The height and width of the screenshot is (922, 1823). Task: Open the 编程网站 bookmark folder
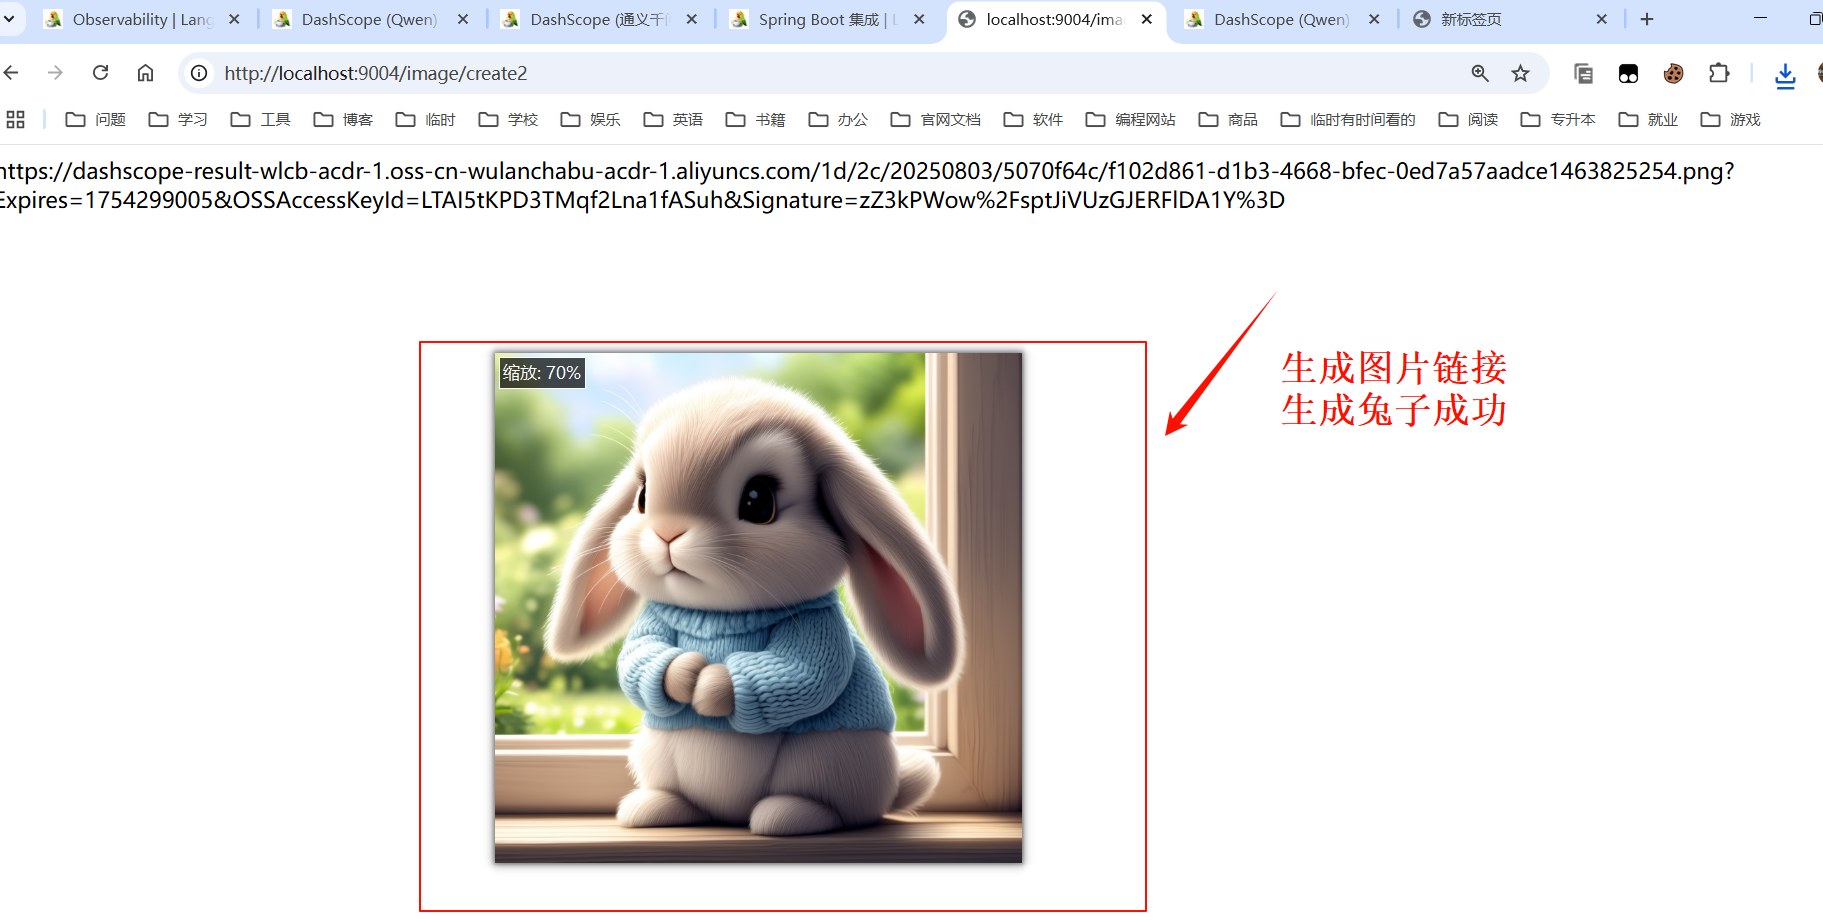[x=1131, y=120]
